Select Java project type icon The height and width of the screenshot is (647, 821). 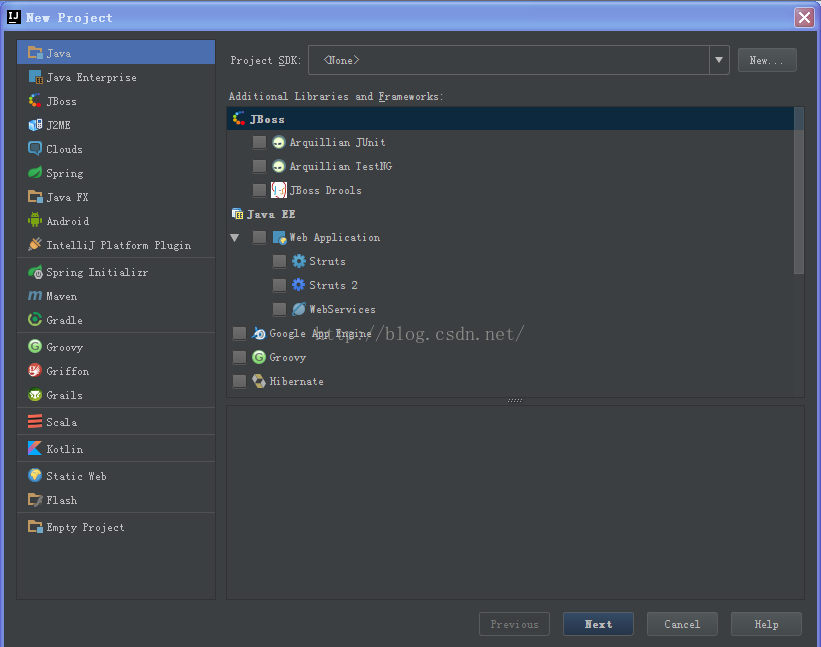click(35, 53)
